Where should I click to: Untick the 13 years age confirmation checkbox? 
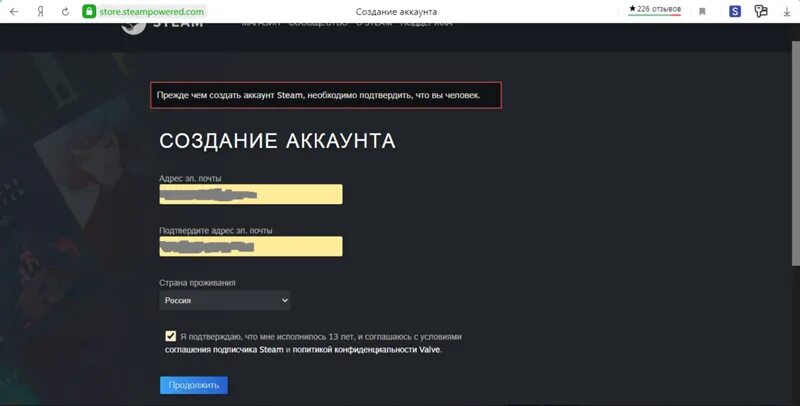tap(170, 336)
